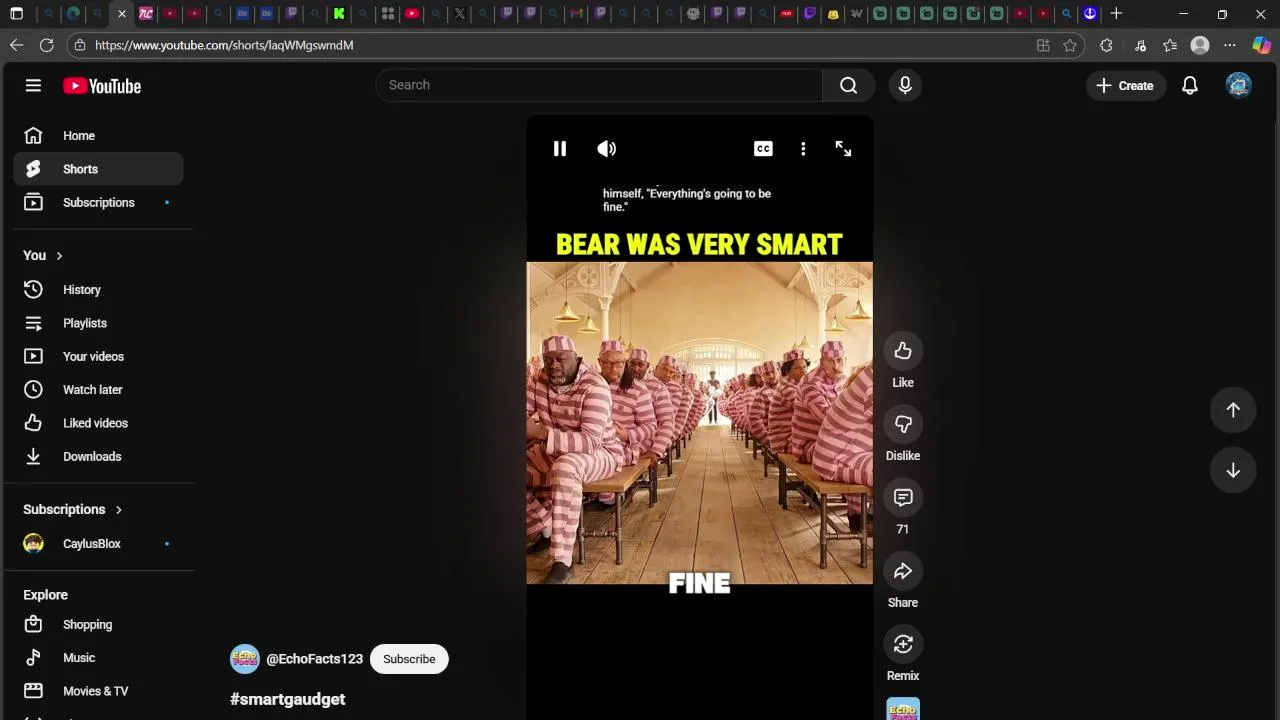Open the 71 comments

(x=903, y=498)
